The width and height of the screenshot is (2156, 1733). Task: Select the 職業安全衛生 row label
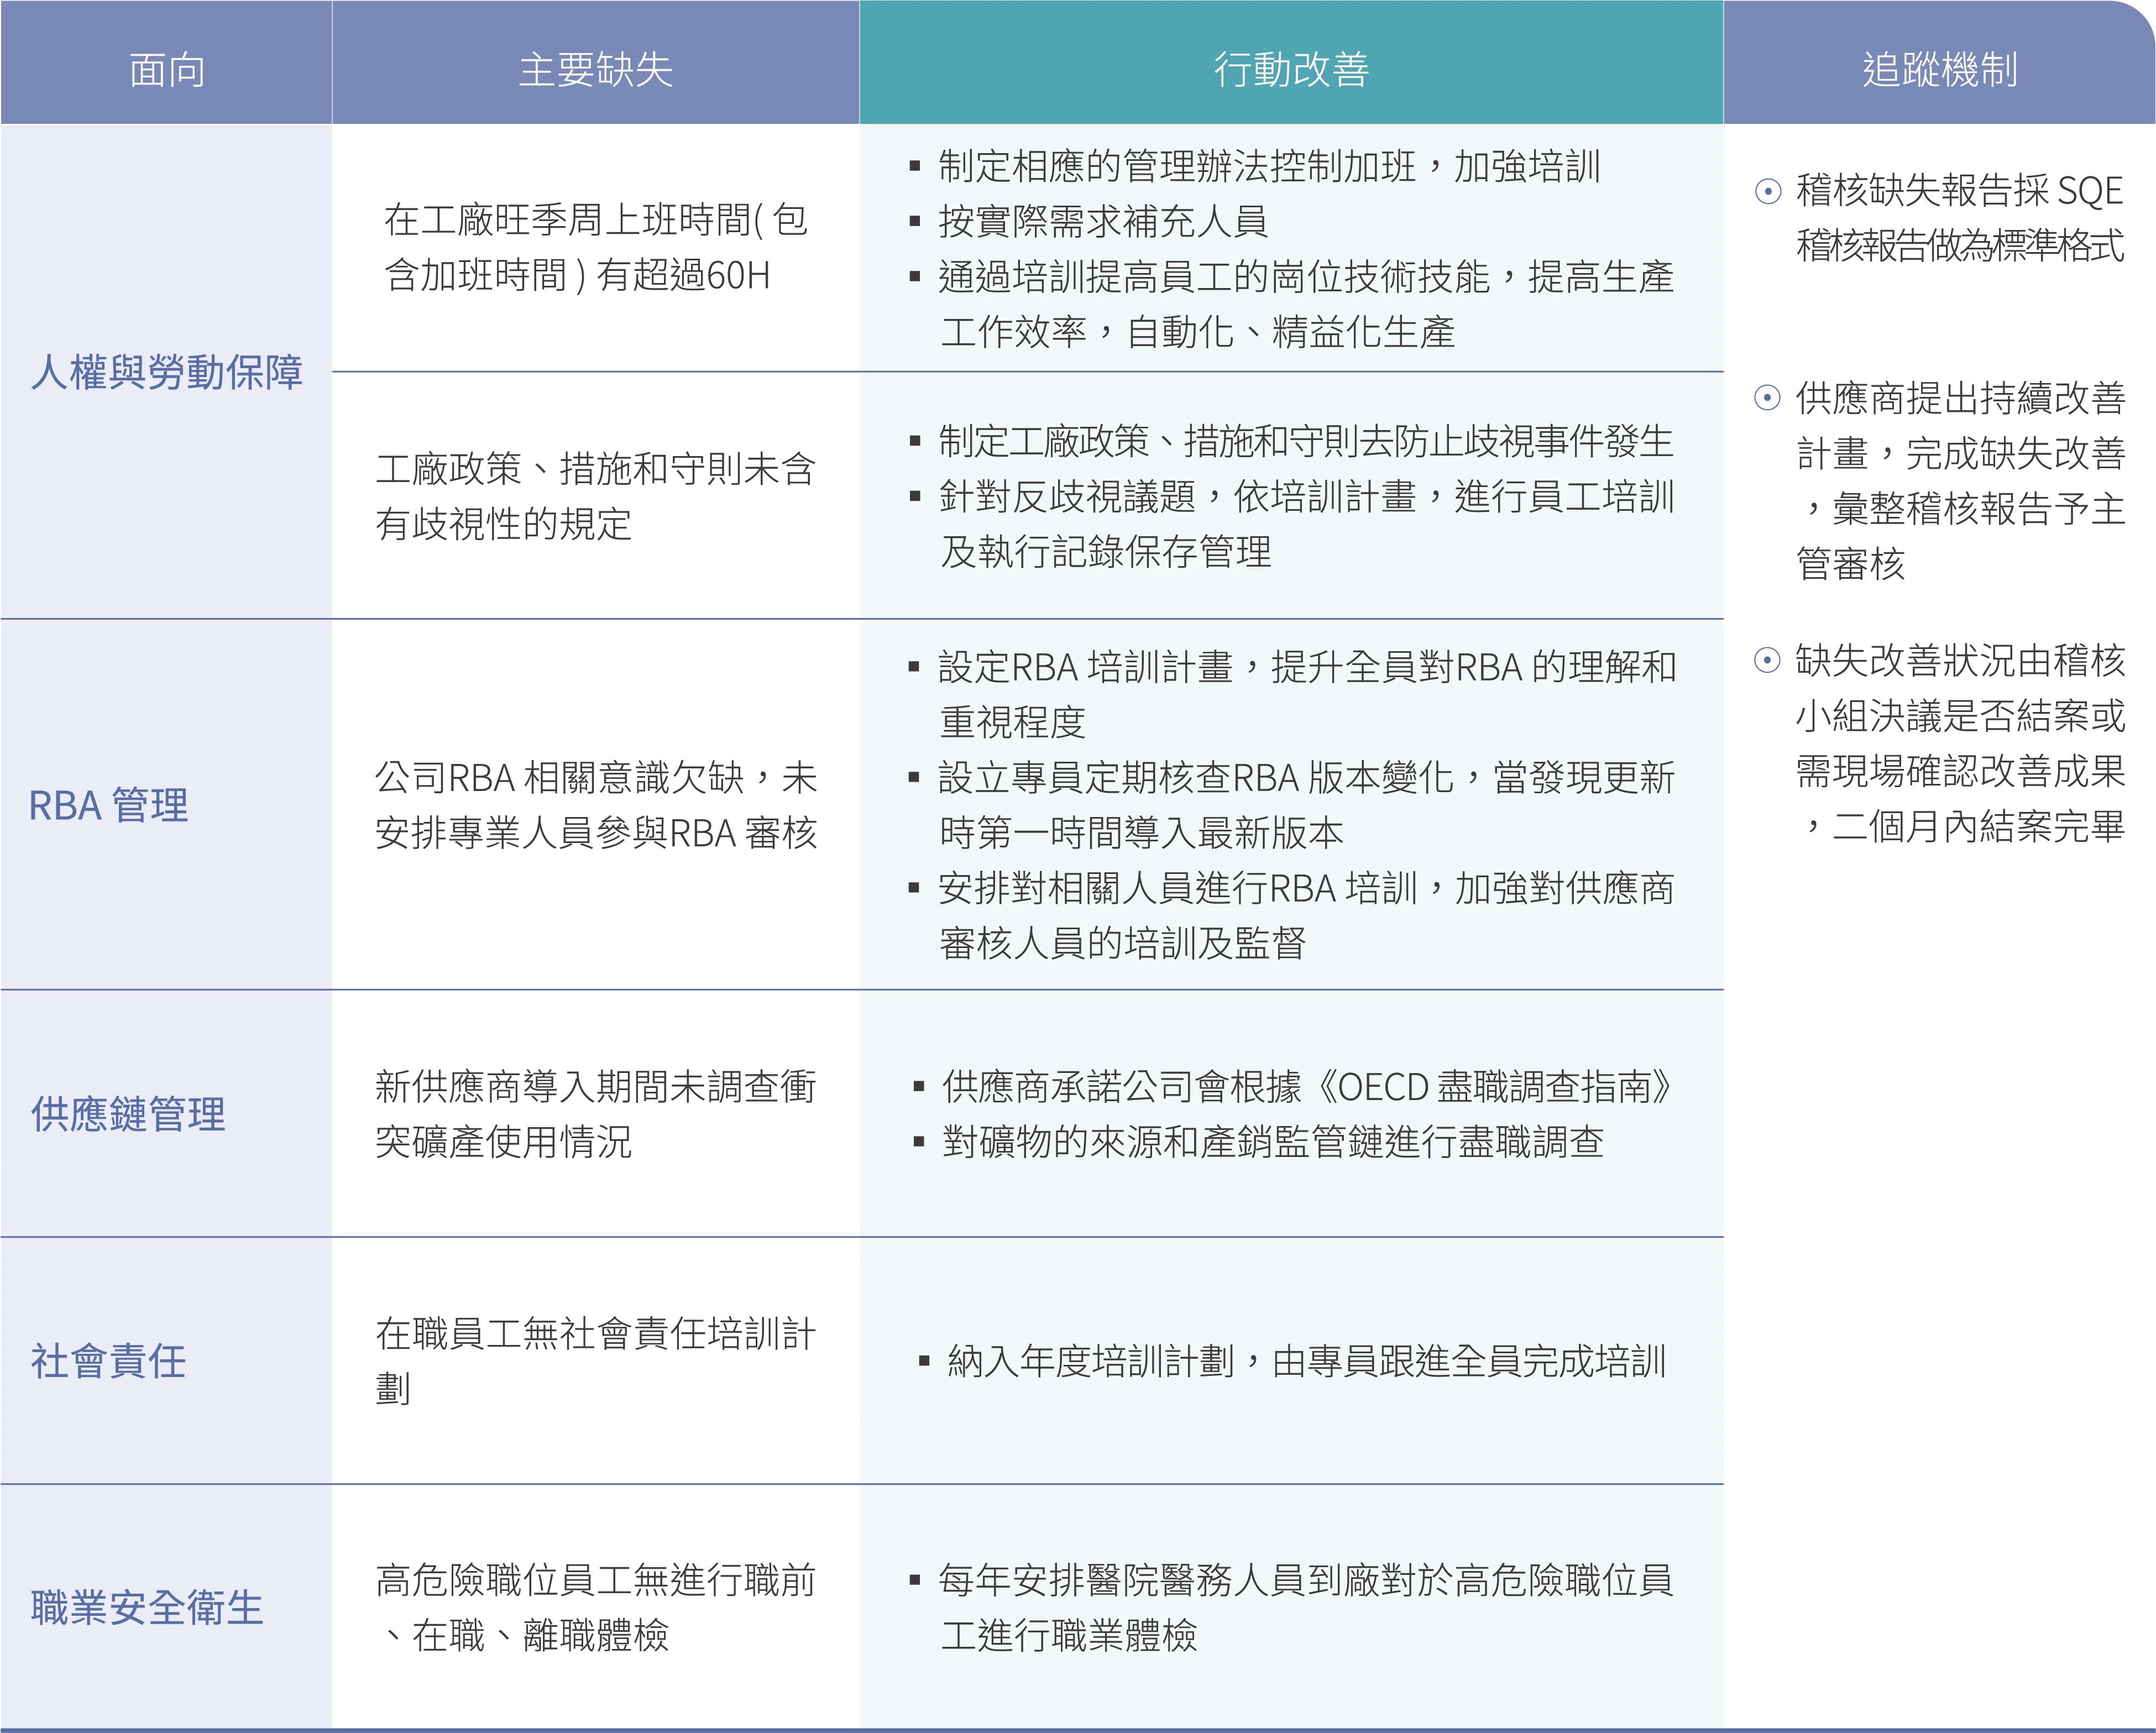point(147,1608)
